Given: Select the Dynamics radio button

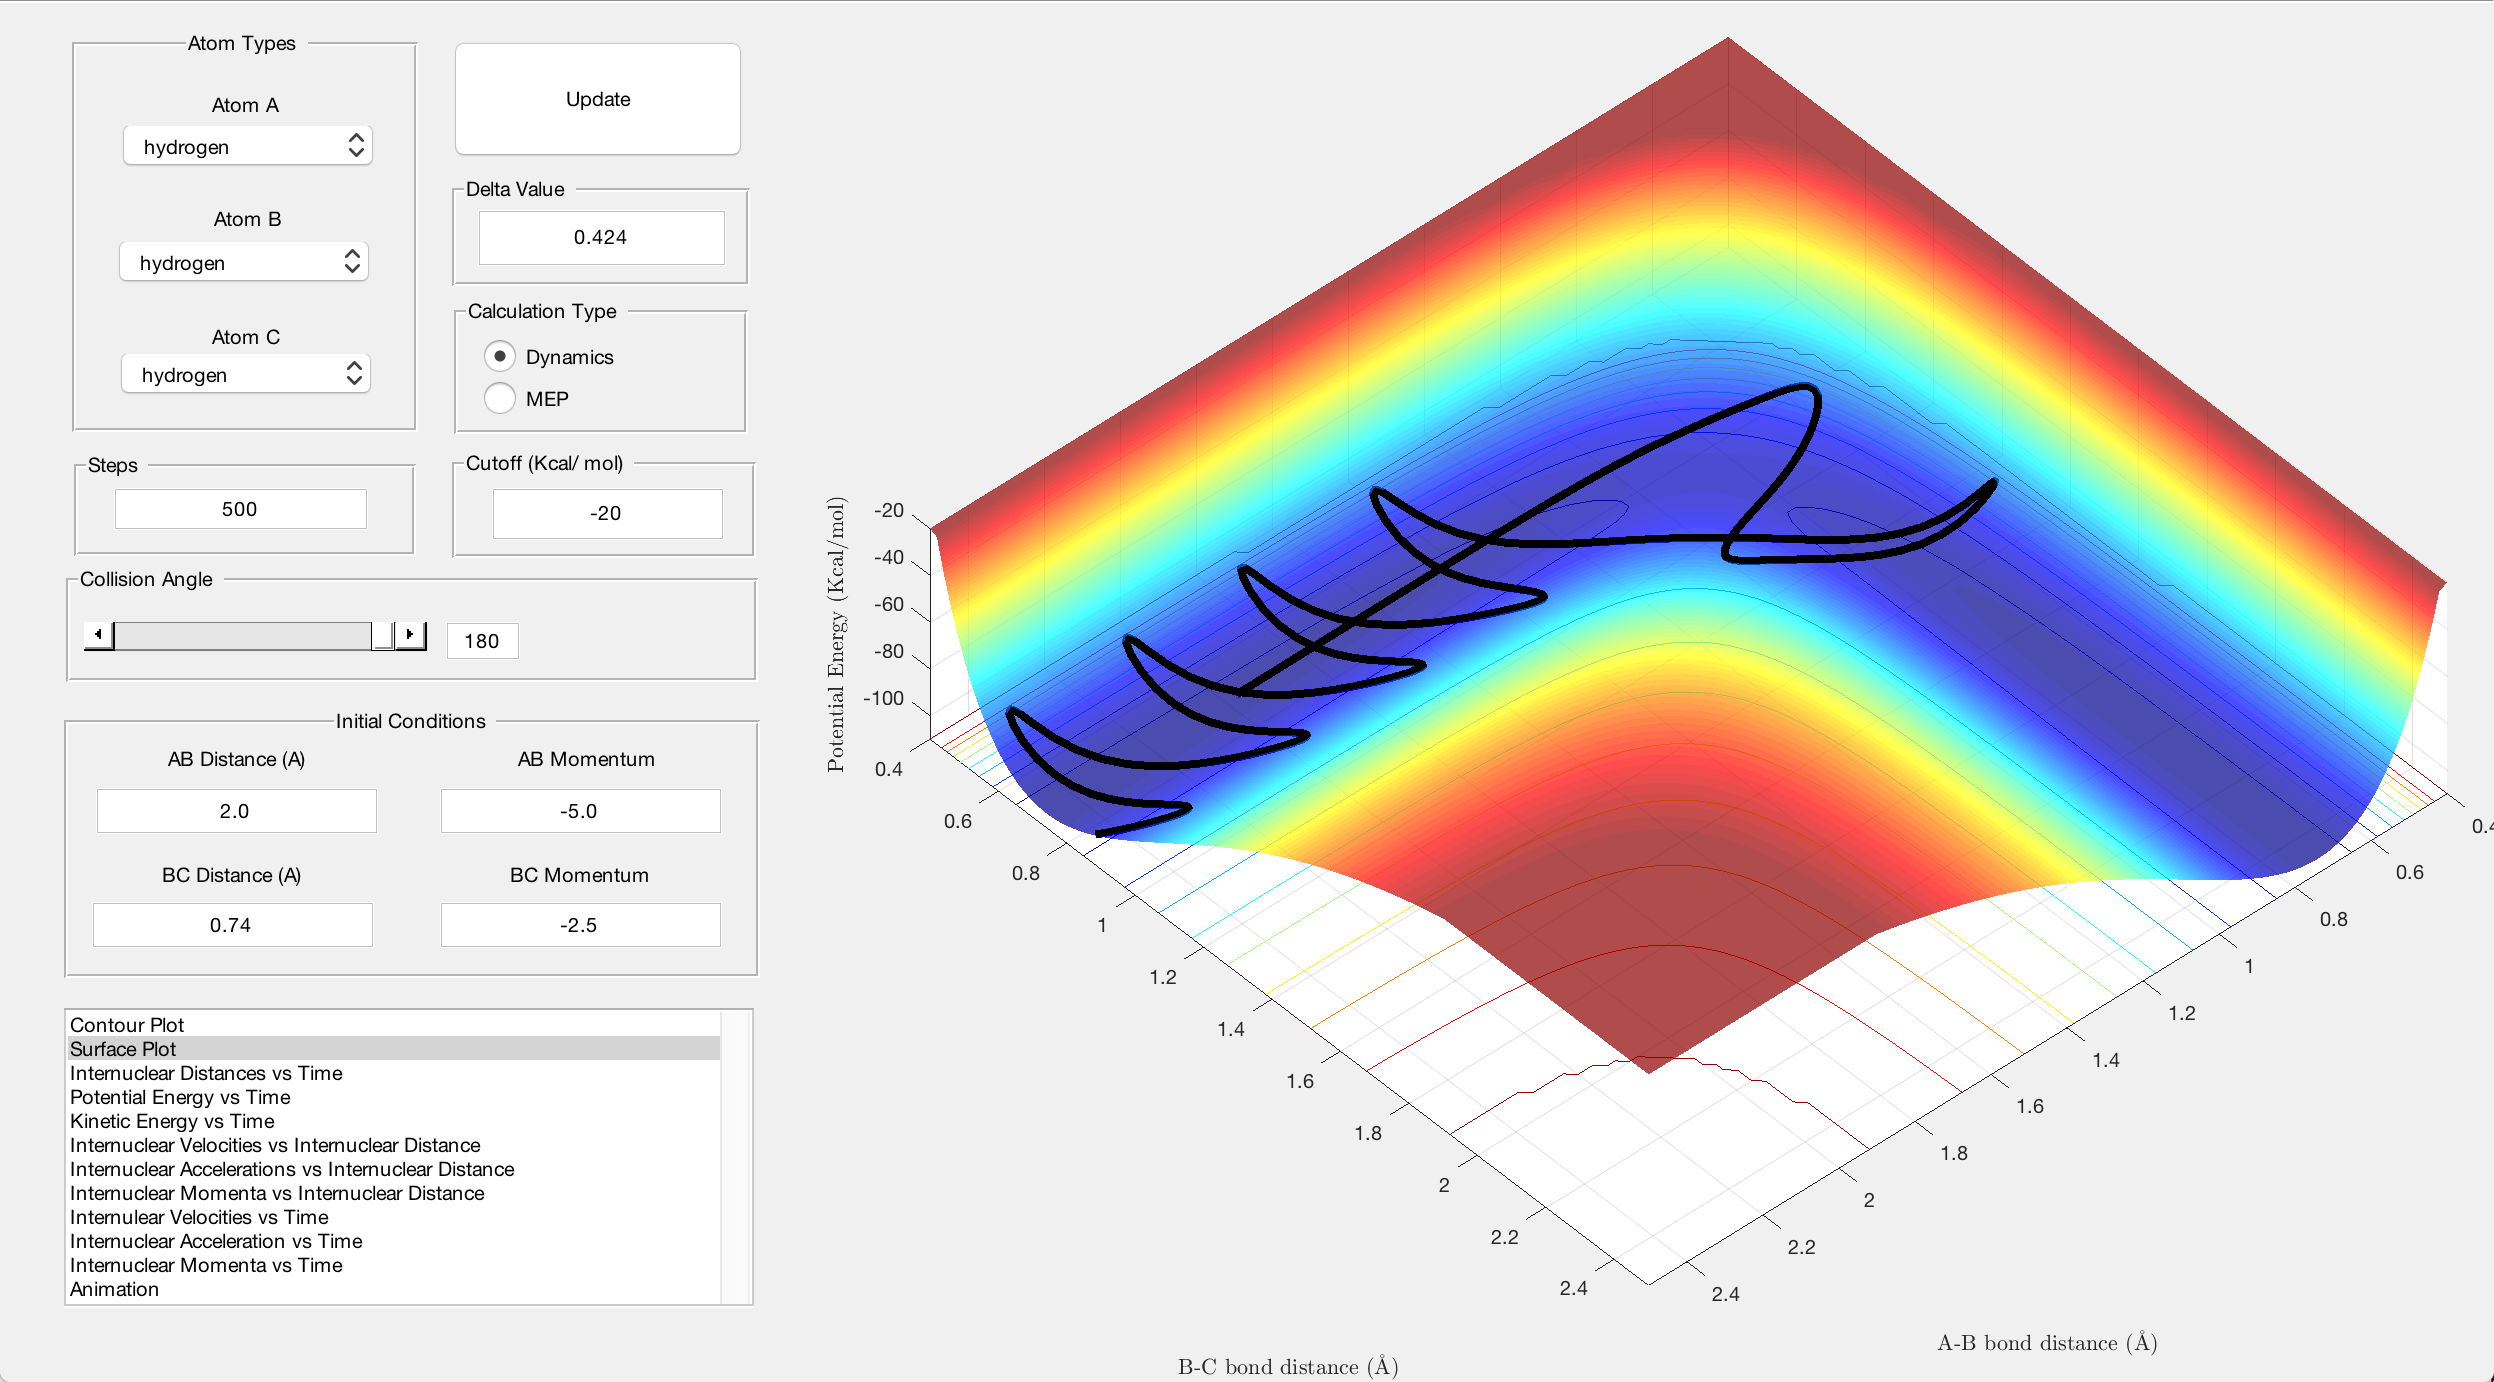Looking at the screenshot, I should point(500,357).
